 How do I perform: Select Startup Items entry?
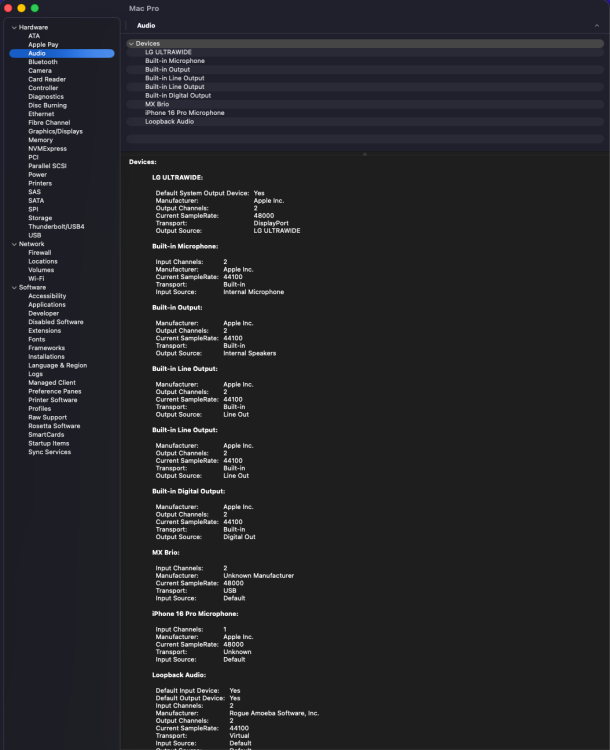(48, 443)
